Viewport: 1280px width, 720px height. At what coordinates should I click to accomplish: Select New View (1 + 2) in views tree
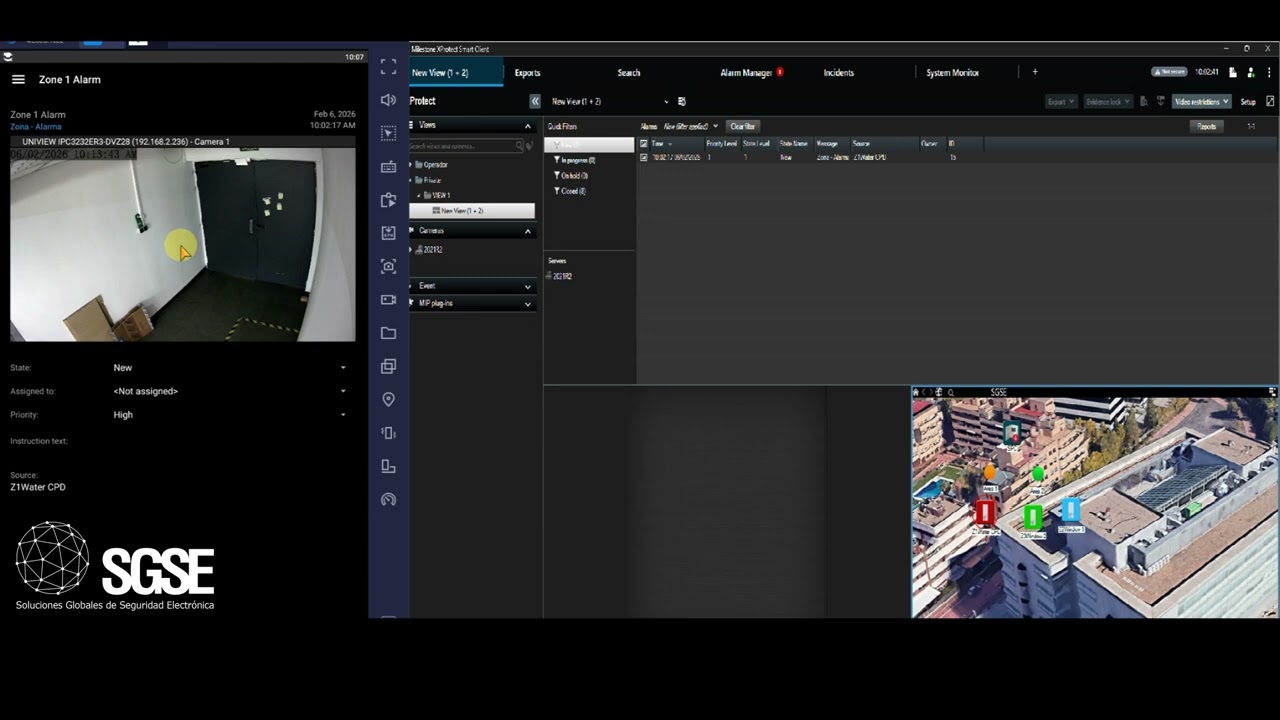(472, 211)
